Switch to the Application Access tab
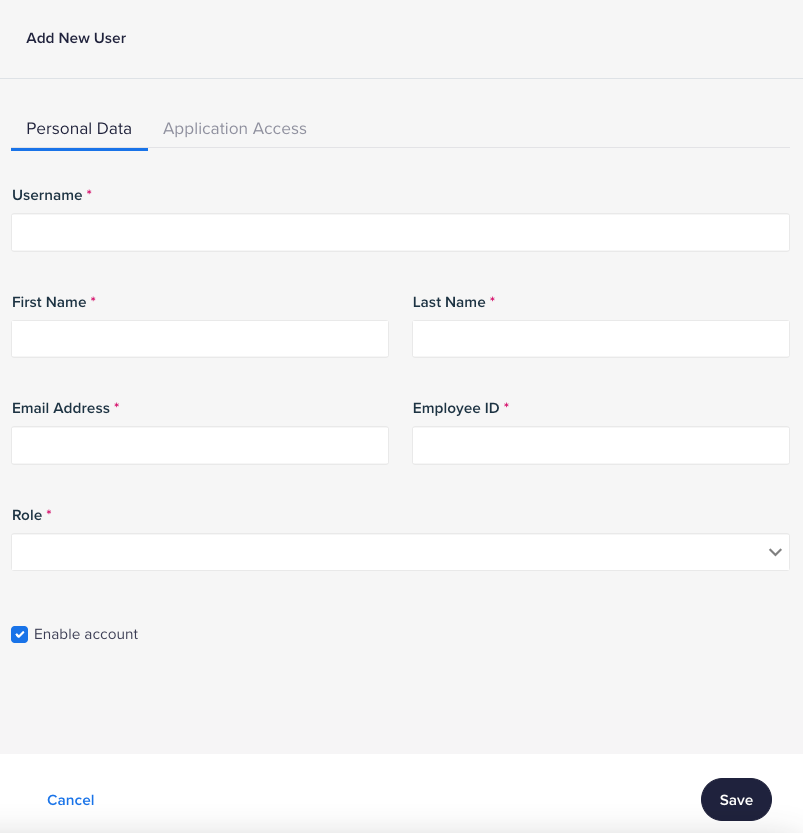This screenshot has height=833, width=803. [234, 129]
